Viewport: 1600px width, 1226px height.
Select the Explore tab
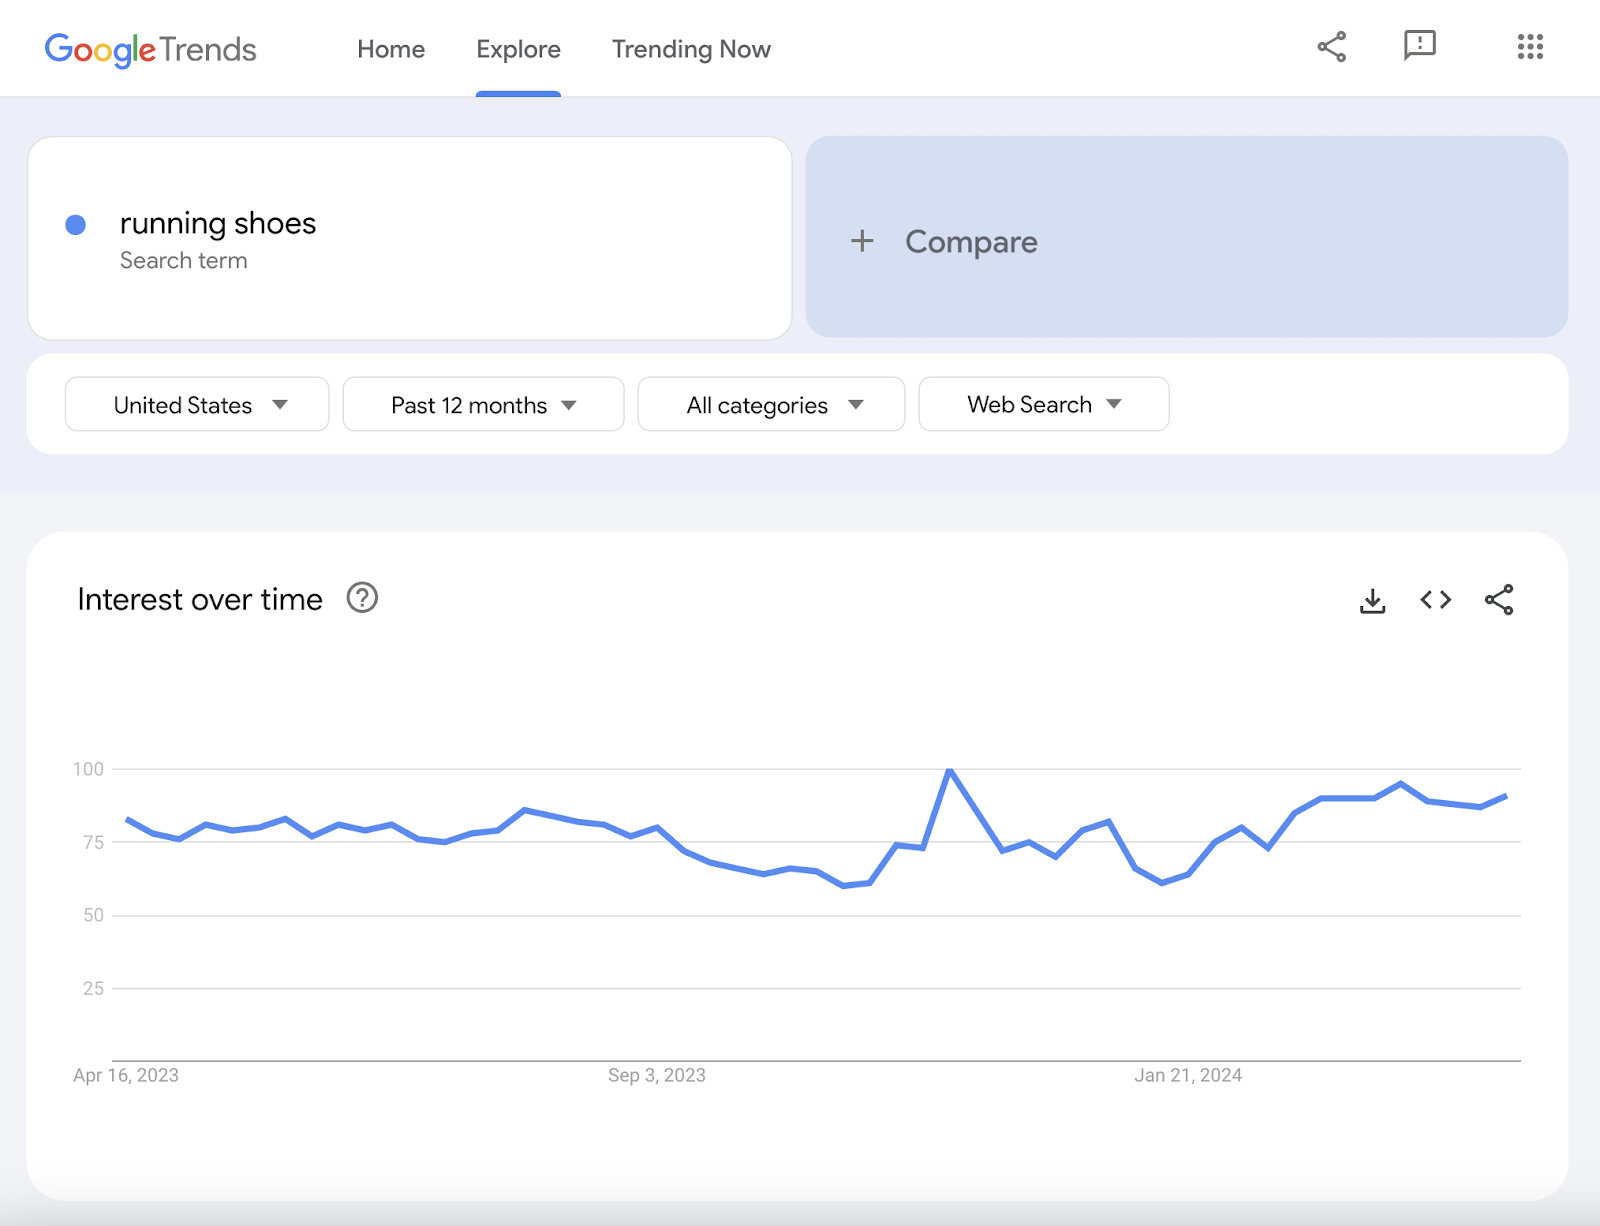[518, 49]
